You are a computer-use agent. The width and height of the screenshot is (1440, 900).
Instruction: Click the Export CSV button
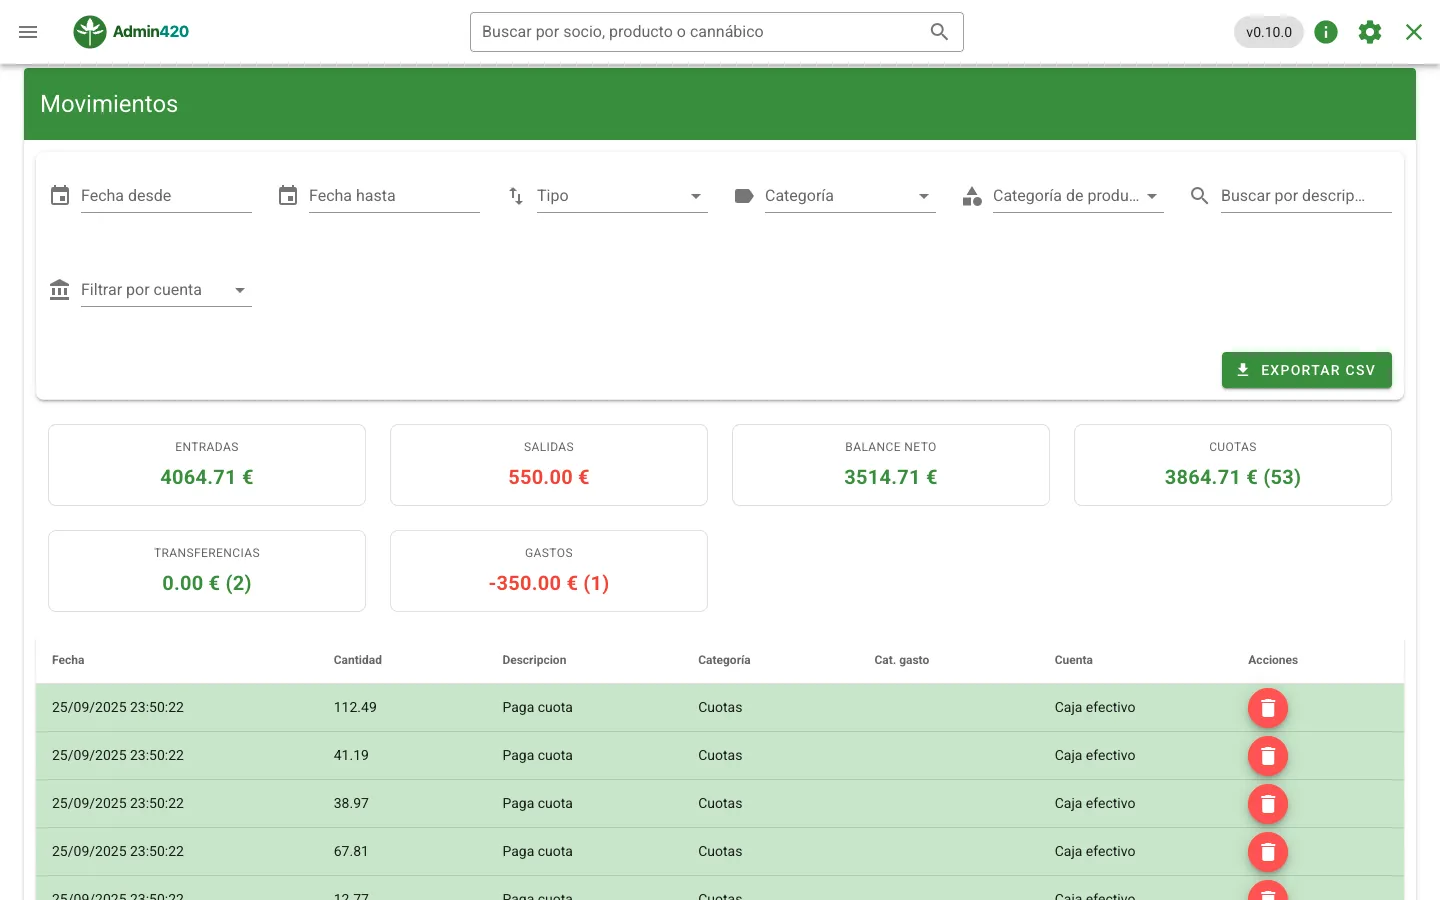1307,370
